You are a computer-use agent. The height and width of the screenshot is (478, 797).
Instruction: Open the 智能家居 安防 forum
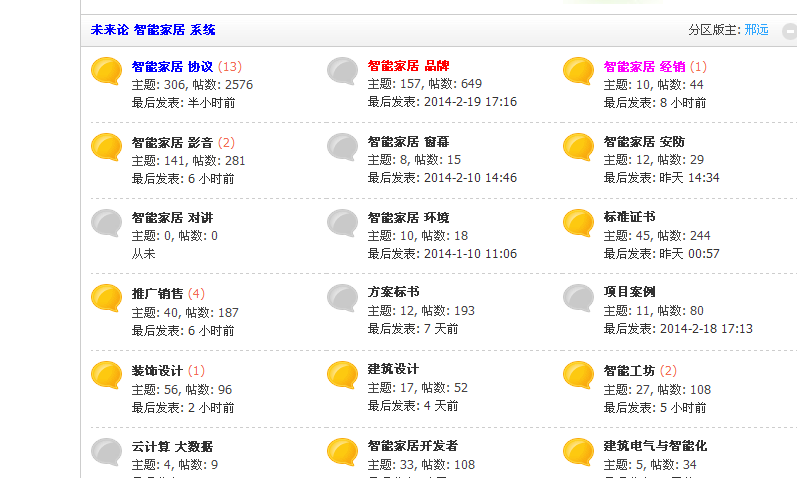[x=644, y=142]
